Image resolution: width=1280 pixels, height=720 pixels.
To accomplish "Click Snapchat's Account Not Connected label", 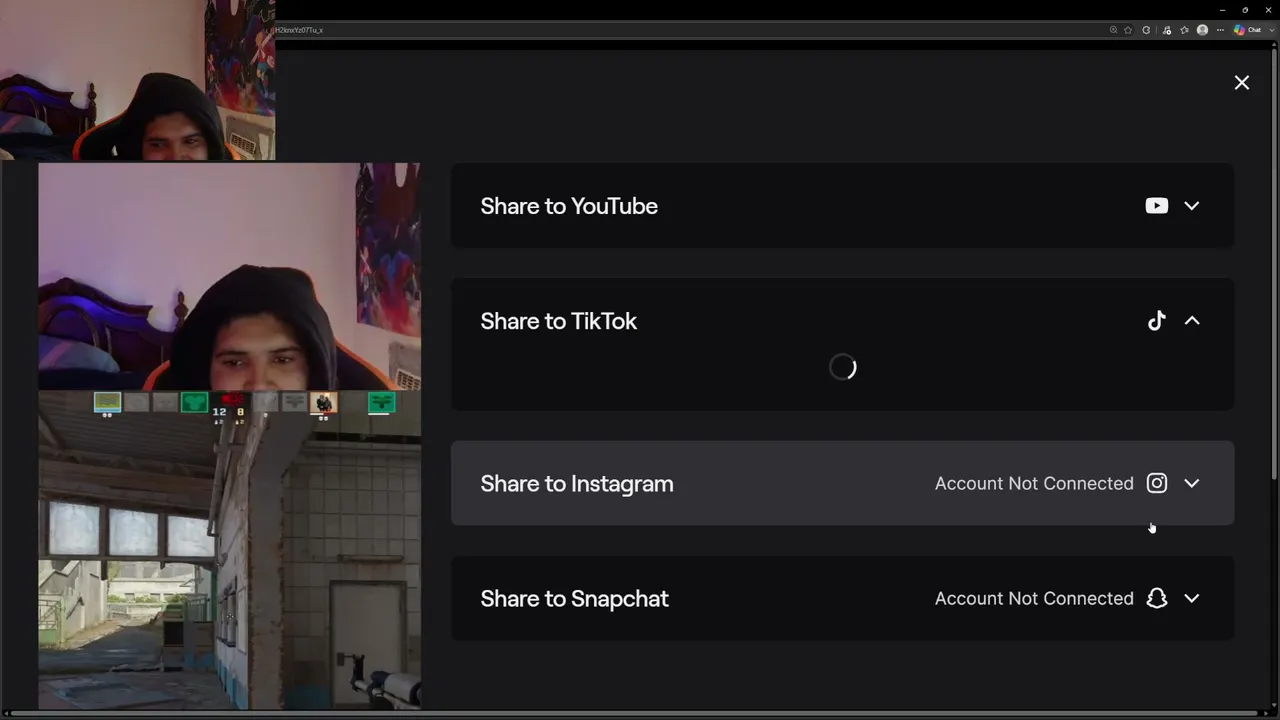I will (1034, 599).
